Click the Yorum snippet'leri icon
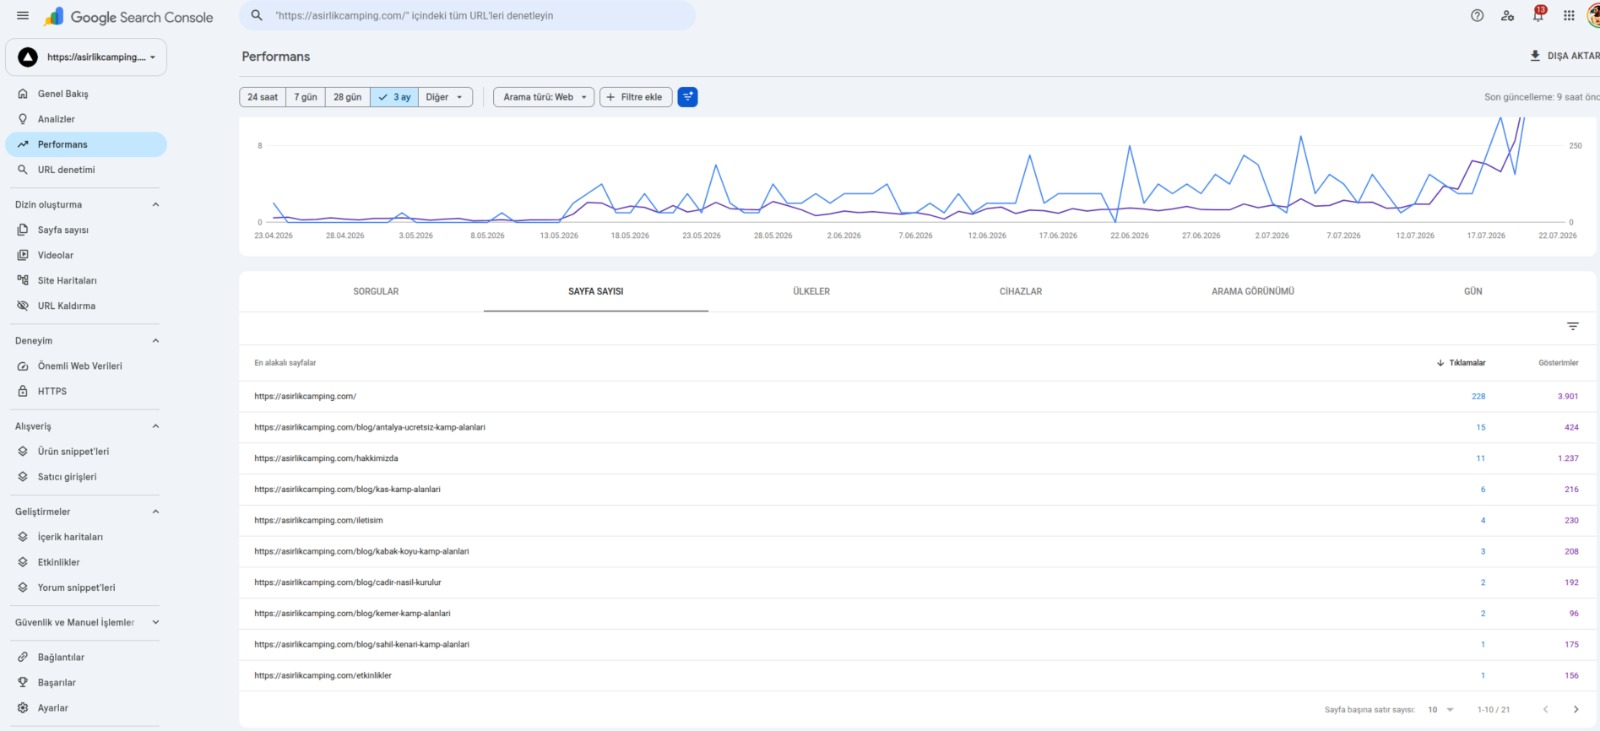The image size is (1600, 731). (x=23, y=588)
